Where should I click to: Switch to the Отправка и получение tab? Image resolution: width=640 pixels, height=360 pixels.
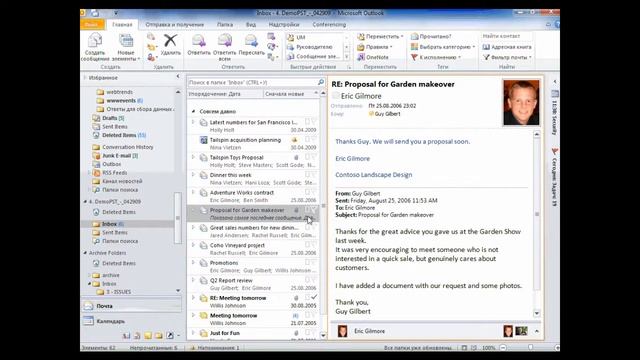click(174, 24)
